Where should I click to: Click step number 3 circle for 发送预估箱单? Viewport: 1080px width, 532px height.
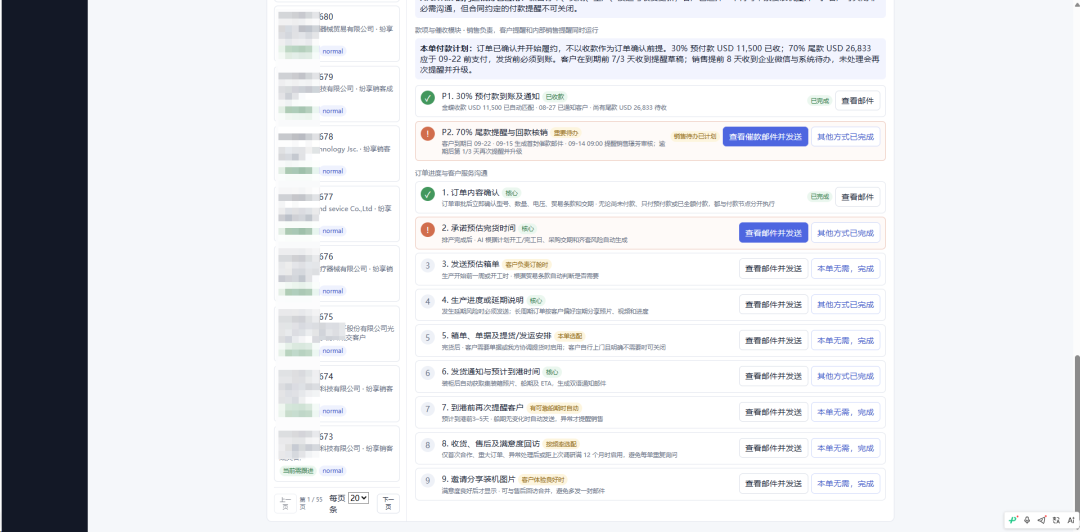coord(428,265)
